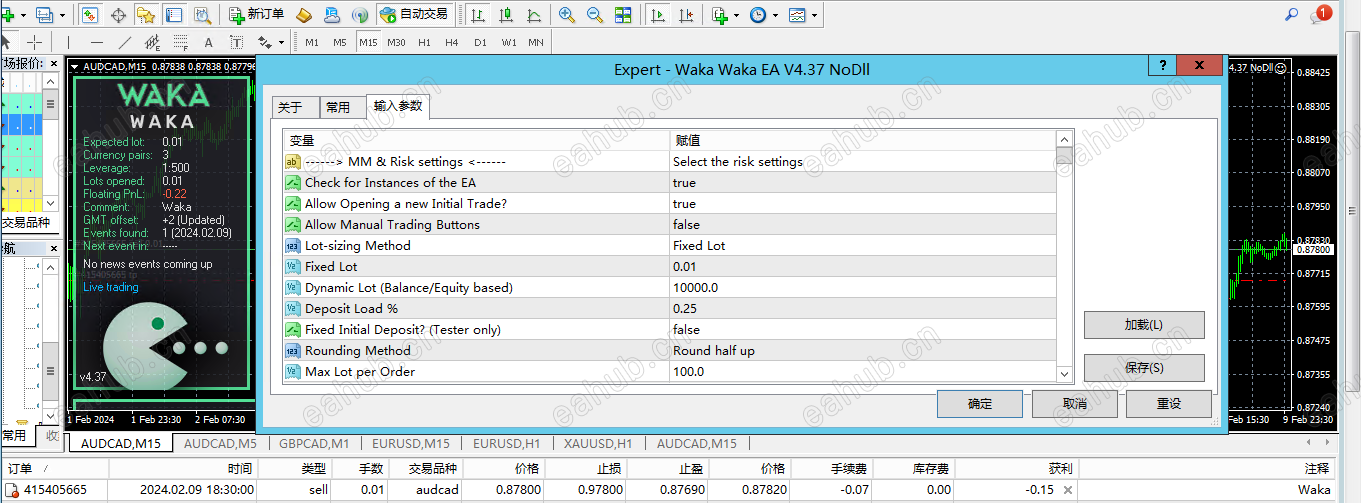Change Lot-sizing Method value Fixed Lot
Screen dimensions: 1361x503
(x=862, y=246)
